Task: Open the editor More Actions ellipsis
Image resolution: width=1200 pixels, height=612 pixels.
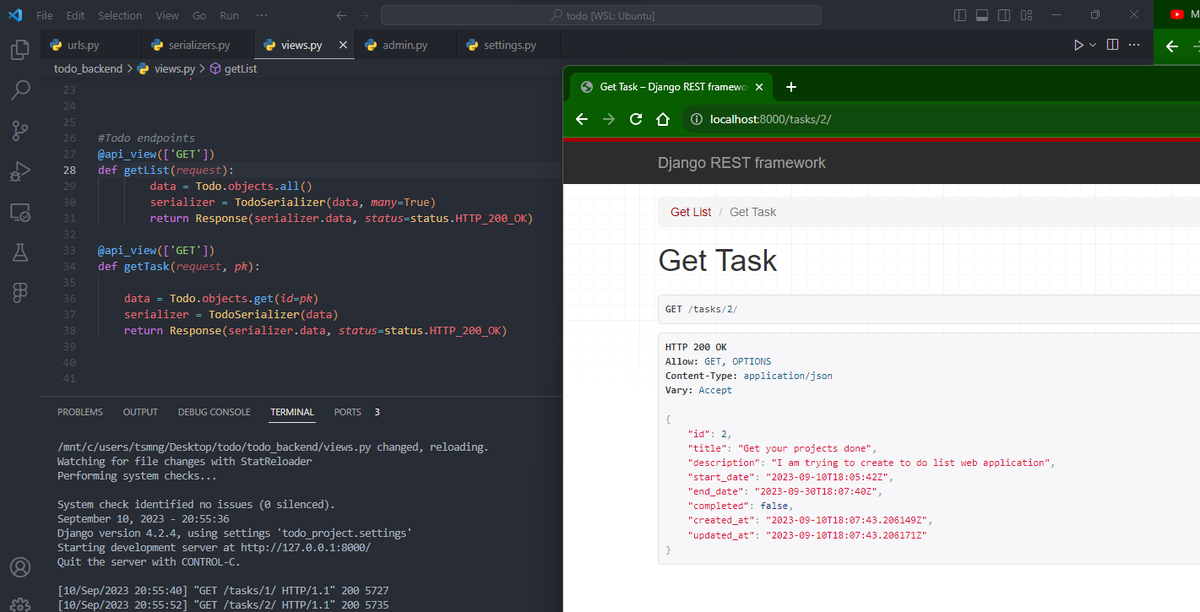Action: 1134,45
